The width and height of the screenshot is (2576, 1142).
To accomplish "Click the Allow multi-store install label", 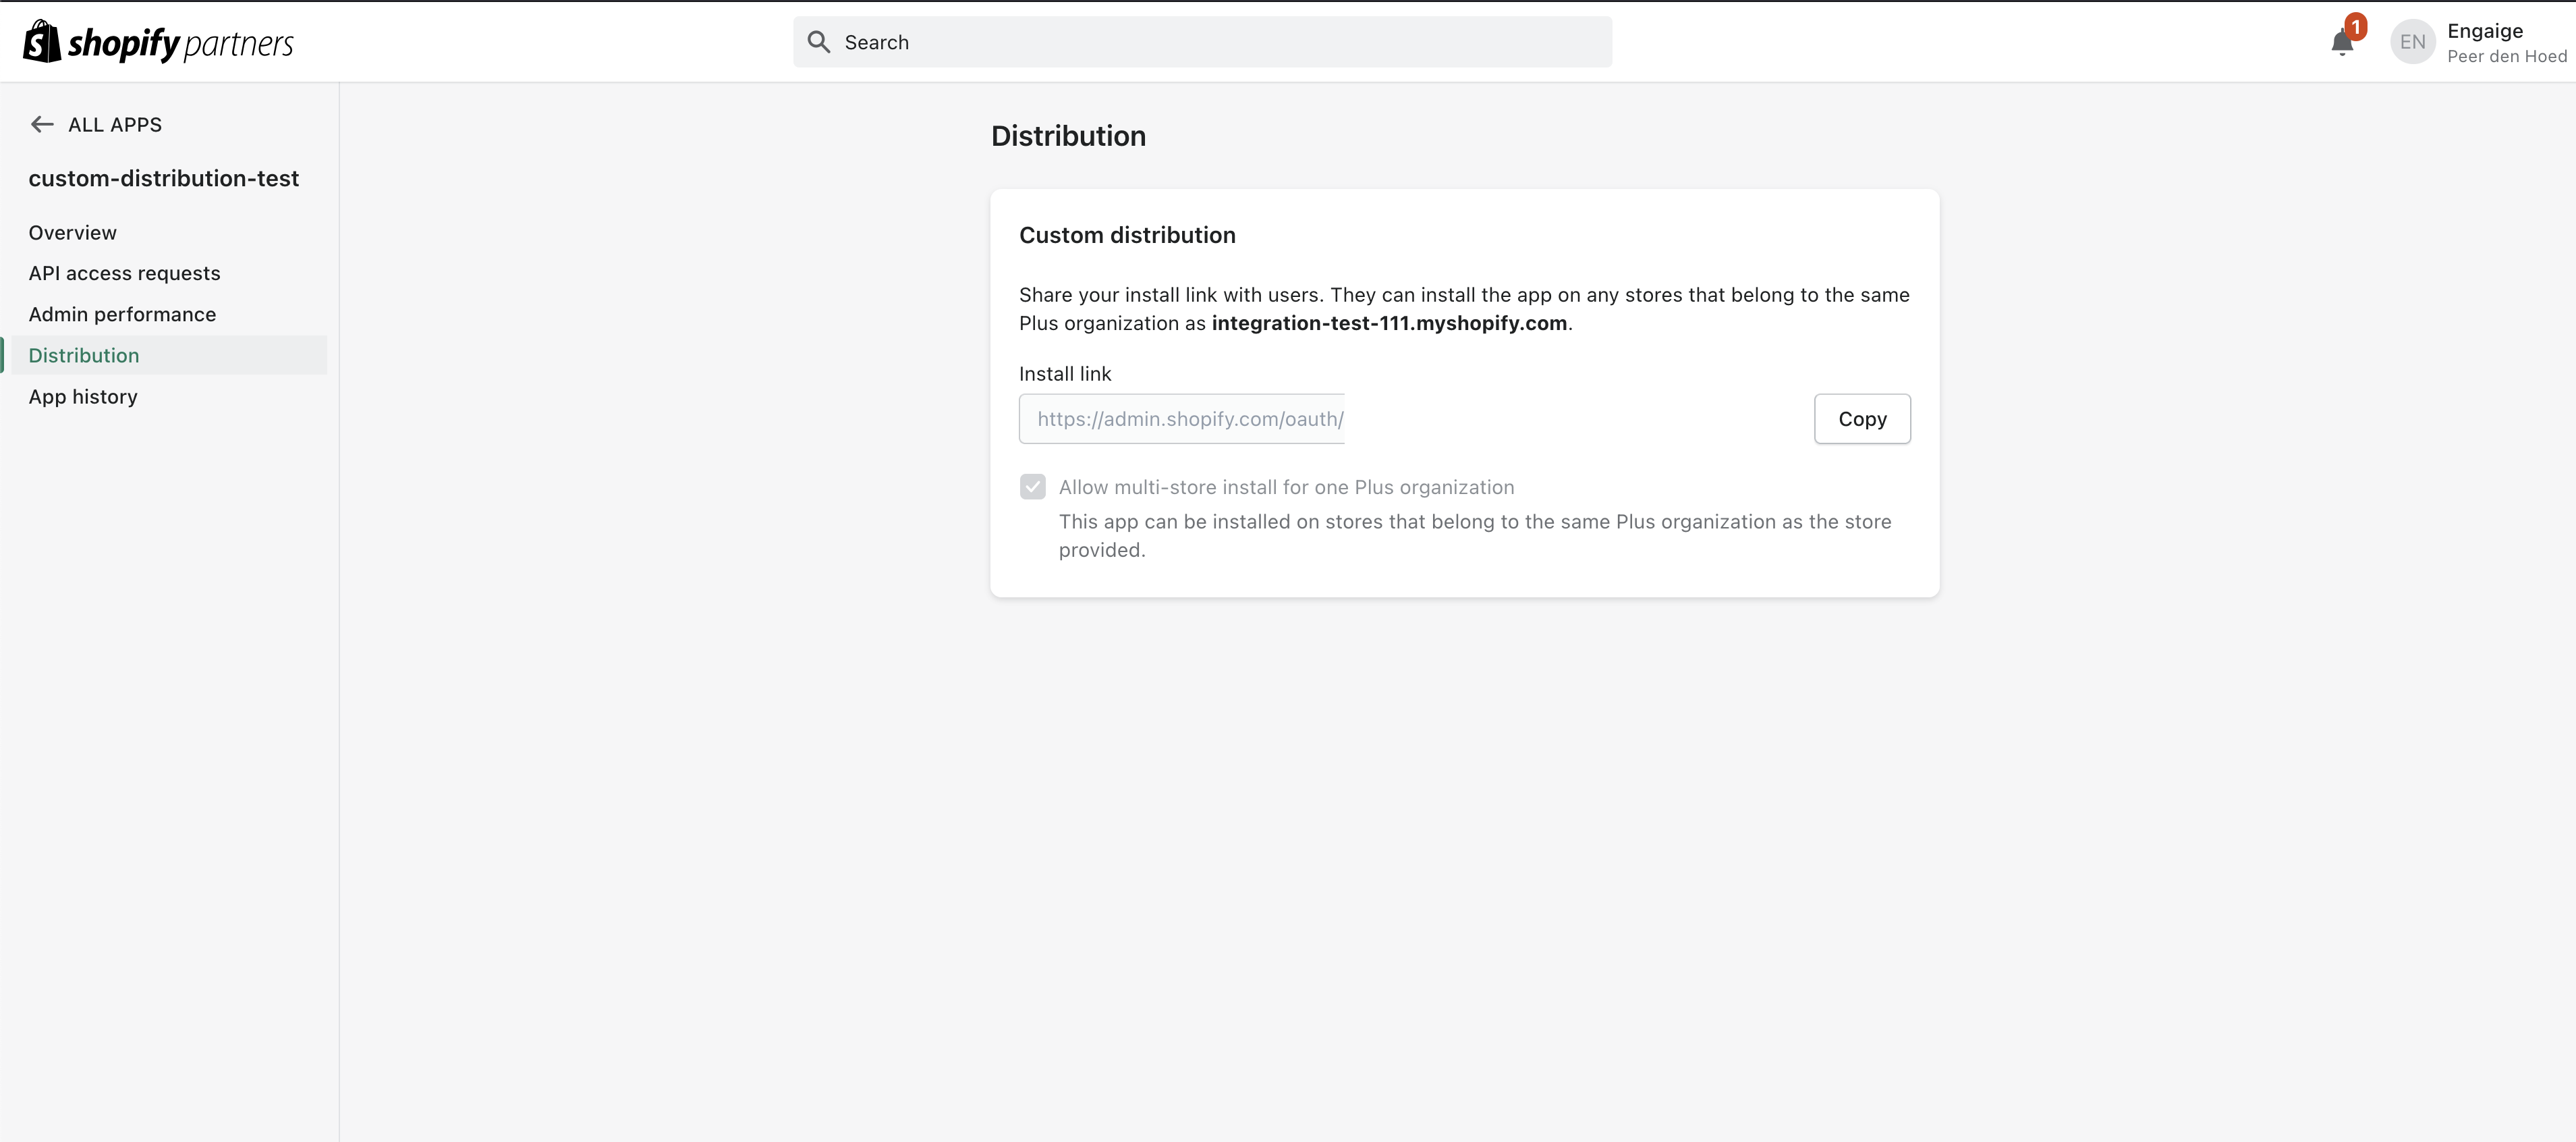I will (x=1286, y=487).
